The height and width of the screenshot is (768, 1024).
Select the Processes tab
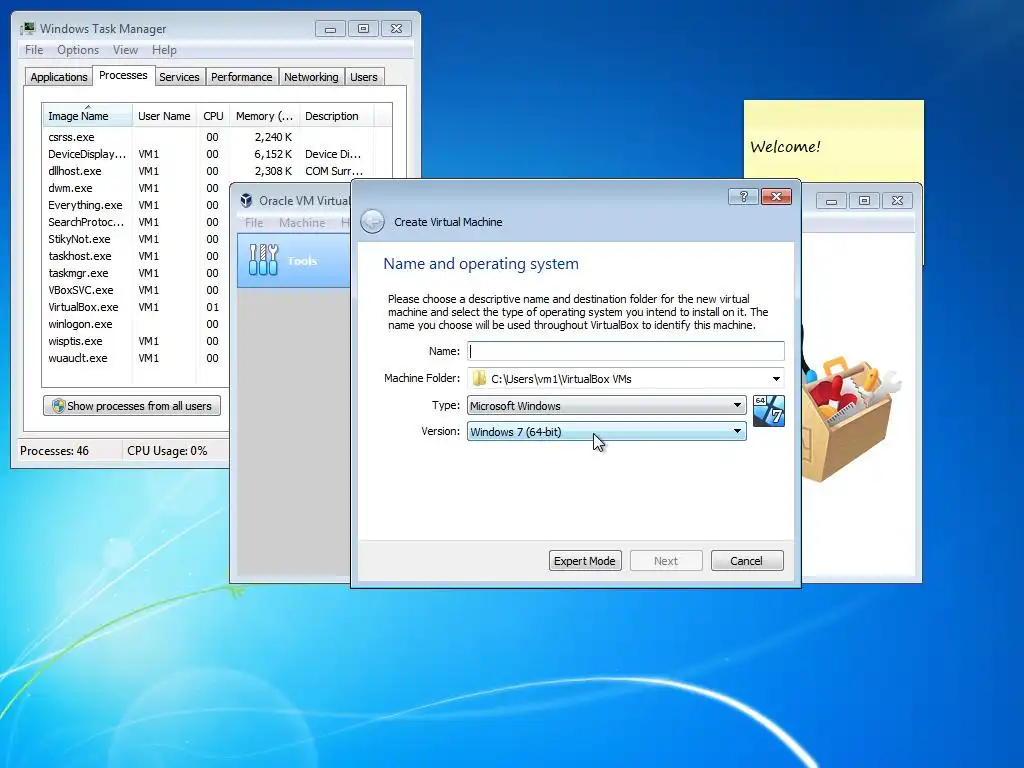tap(123, 75)
